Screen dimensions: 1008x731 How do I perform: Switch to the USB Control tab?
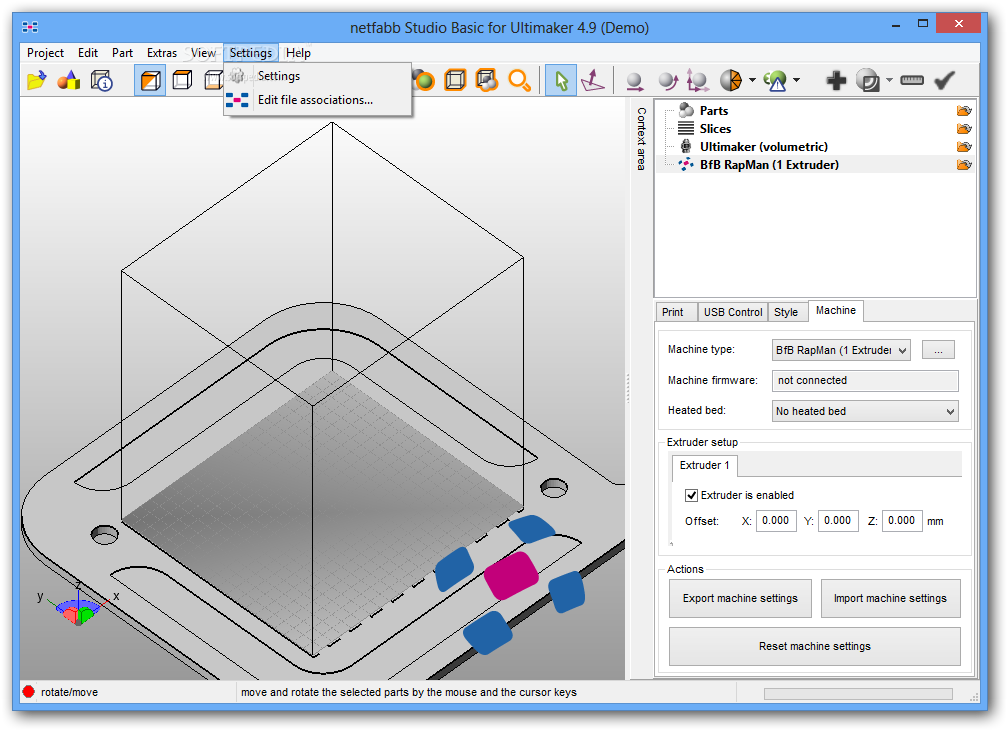coord(733,312)
